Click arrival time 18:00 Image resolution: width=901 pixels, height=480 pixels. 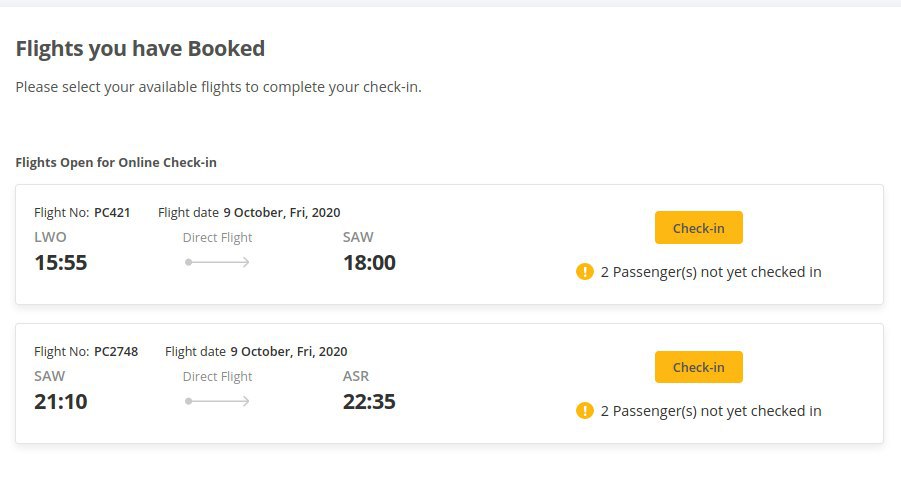[x=369, y=263]
